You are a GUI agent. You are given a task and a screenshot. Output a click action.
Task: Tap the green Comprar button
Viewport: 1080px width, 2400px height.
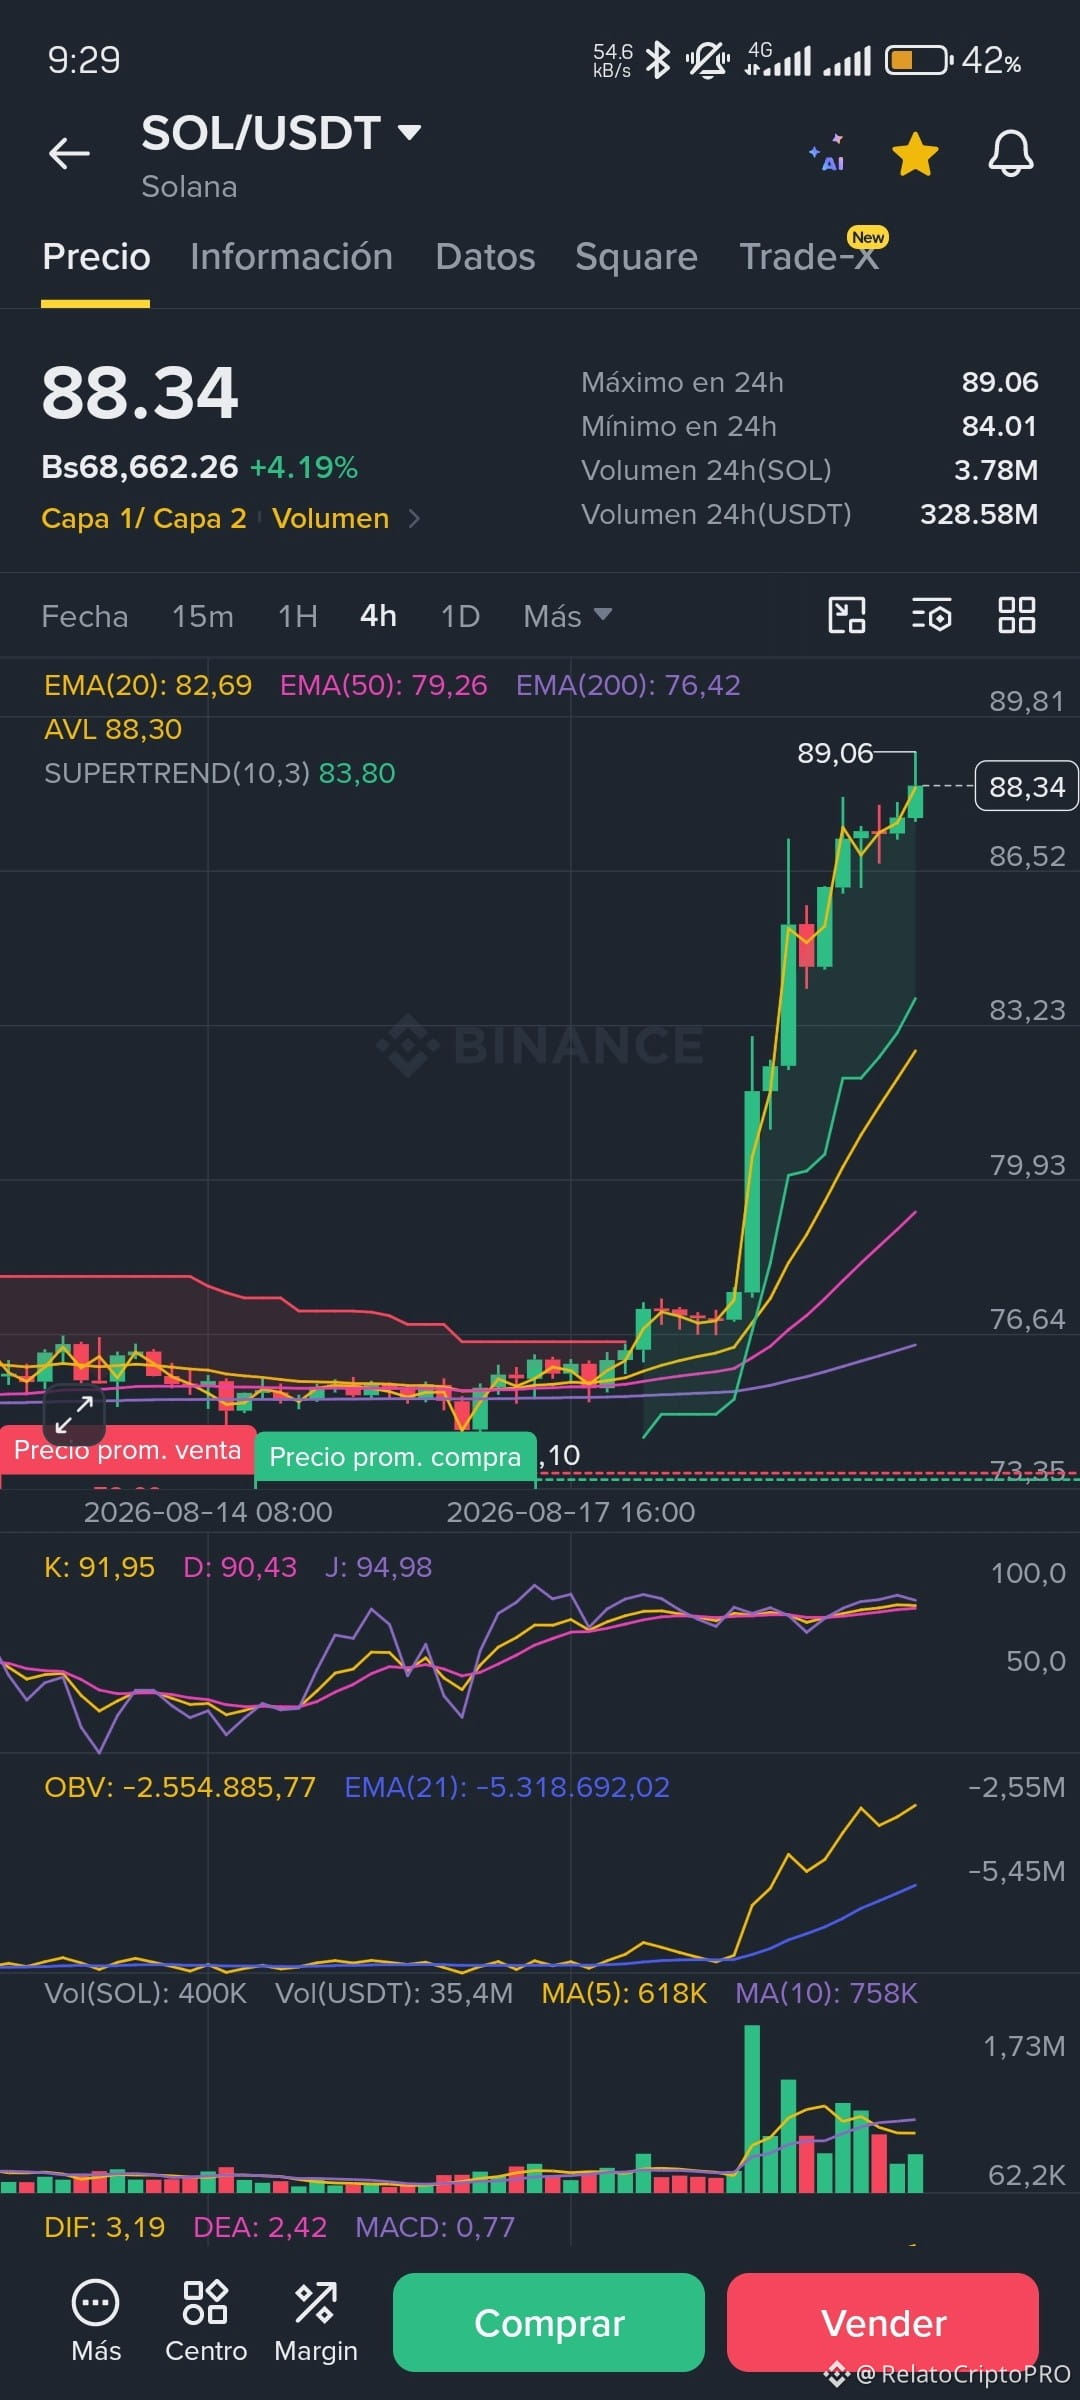[x=549, y=2322]
